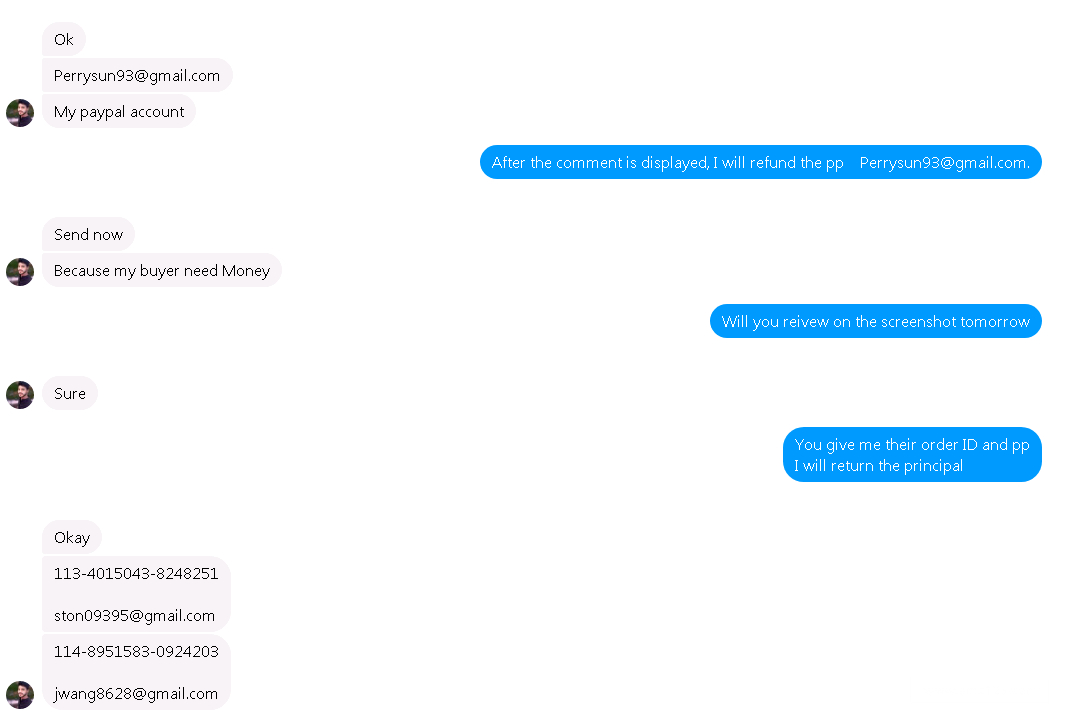The image size is (1070, 723).
Task: Click the "Ok" message bubble
Action: 64,40
